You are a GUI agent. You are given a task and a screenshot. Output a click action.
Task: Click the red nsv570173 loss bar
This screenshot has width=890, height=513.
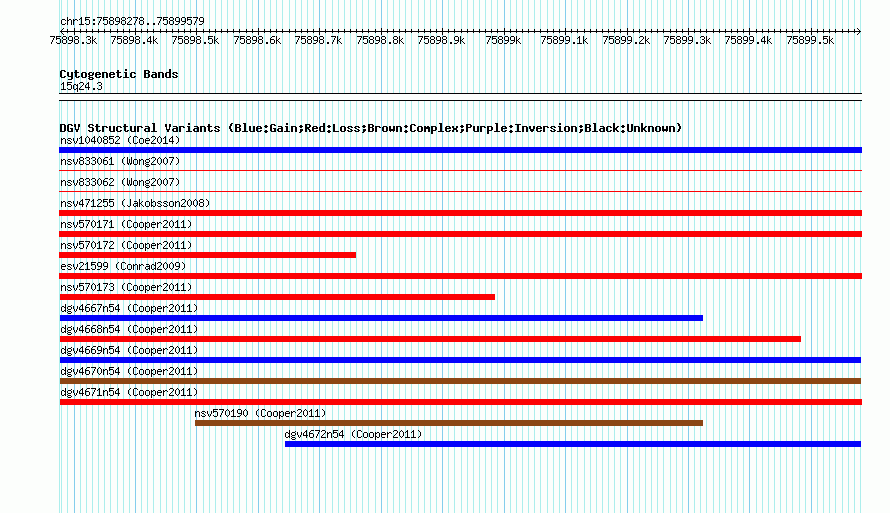277,297
